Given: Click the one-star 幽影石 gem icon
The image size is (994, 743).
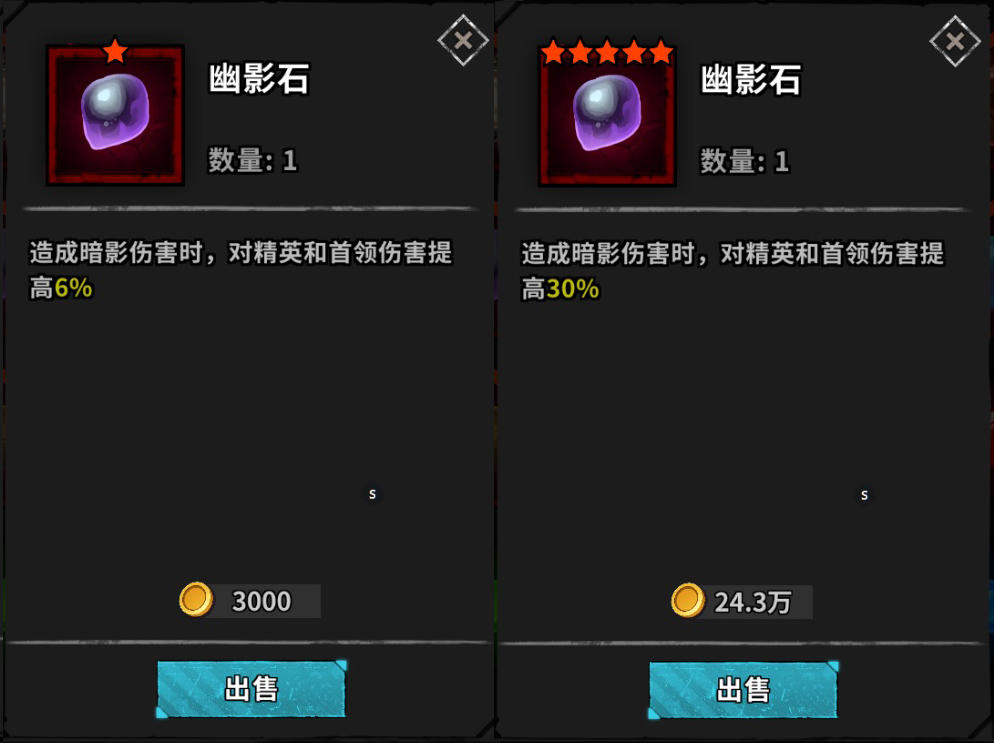Looking at the screenshot, I should click(115, 115).
